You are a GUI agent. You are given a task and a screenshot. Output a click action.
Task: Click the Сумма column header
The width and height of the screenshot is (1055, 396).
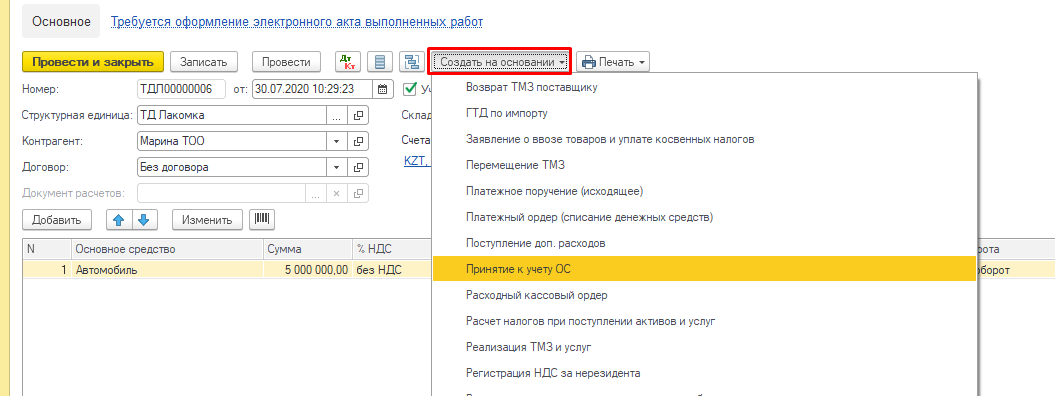pyautogui.click(x=307, y=249)
